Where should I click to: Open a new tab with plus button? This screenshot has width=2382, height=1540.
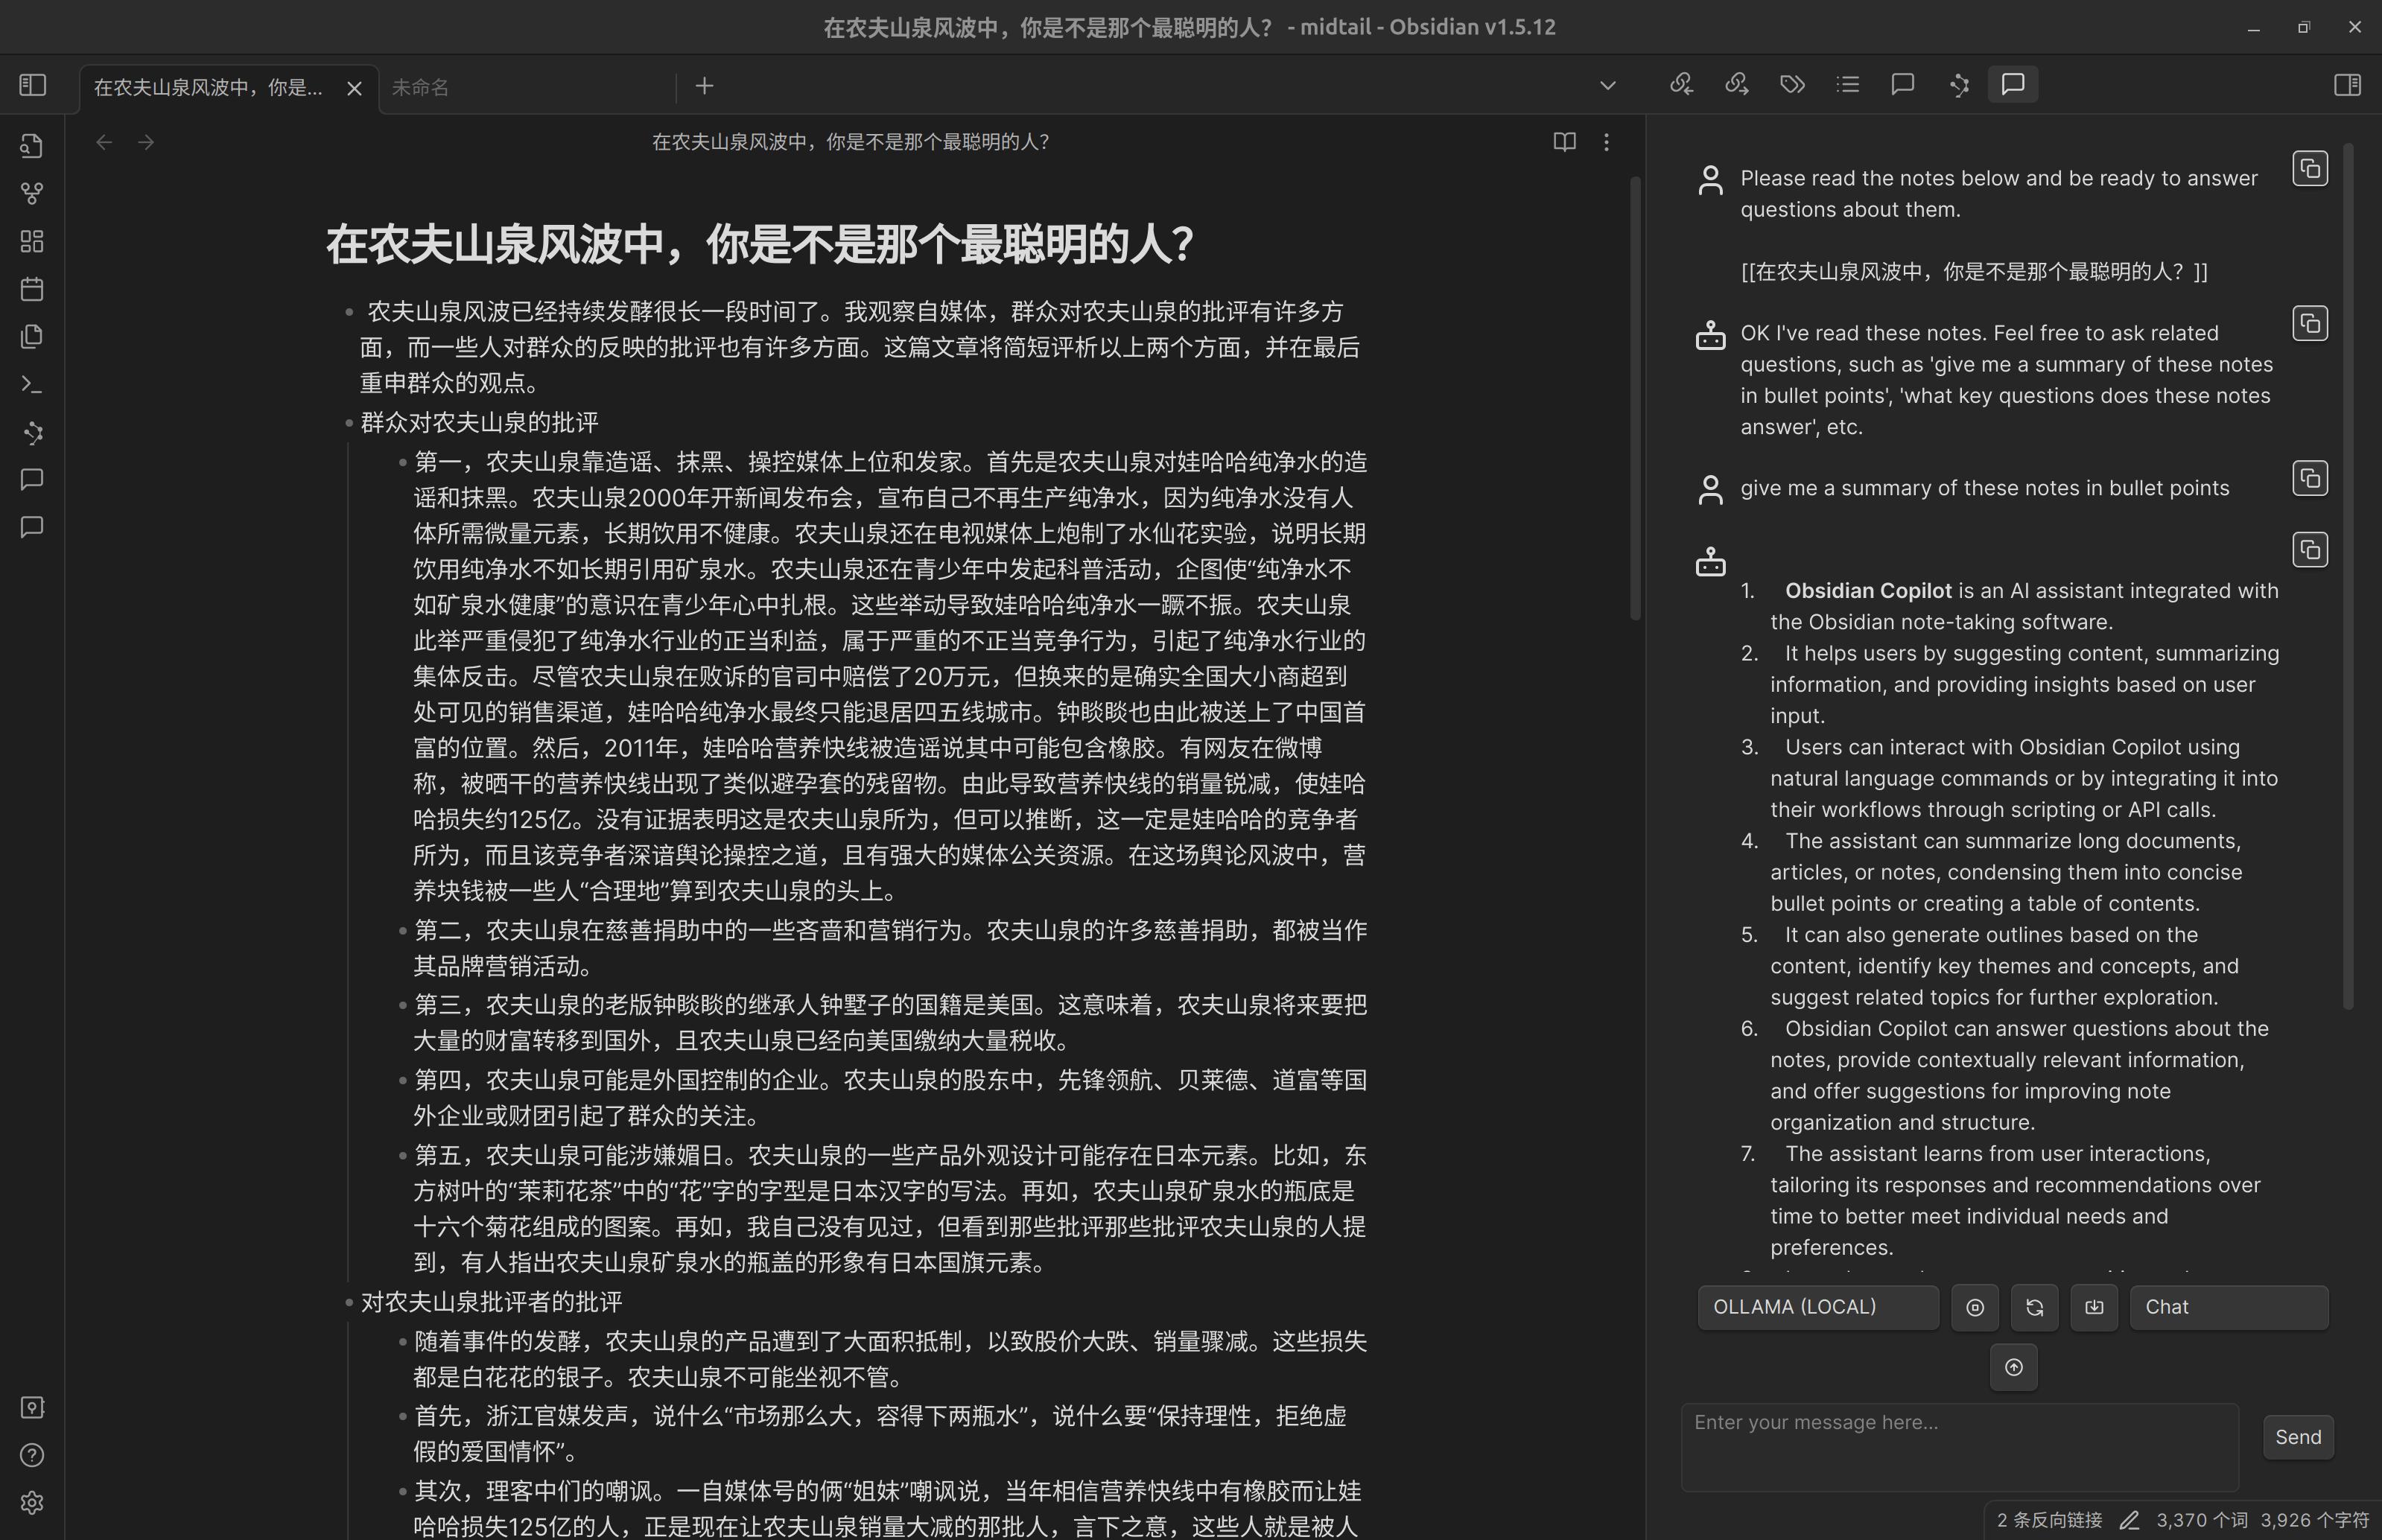click(x=705, y=86)
